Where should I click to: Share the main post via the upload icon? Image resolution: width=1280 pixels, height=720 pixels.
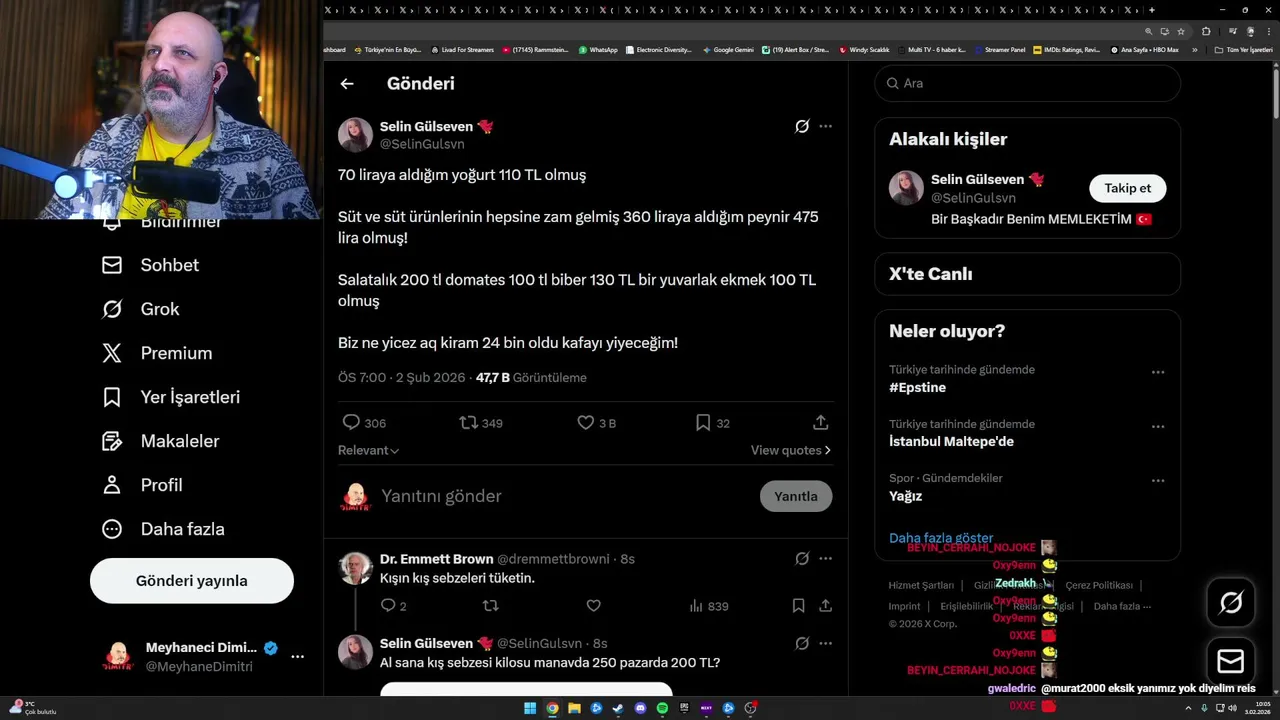point(820,423)
